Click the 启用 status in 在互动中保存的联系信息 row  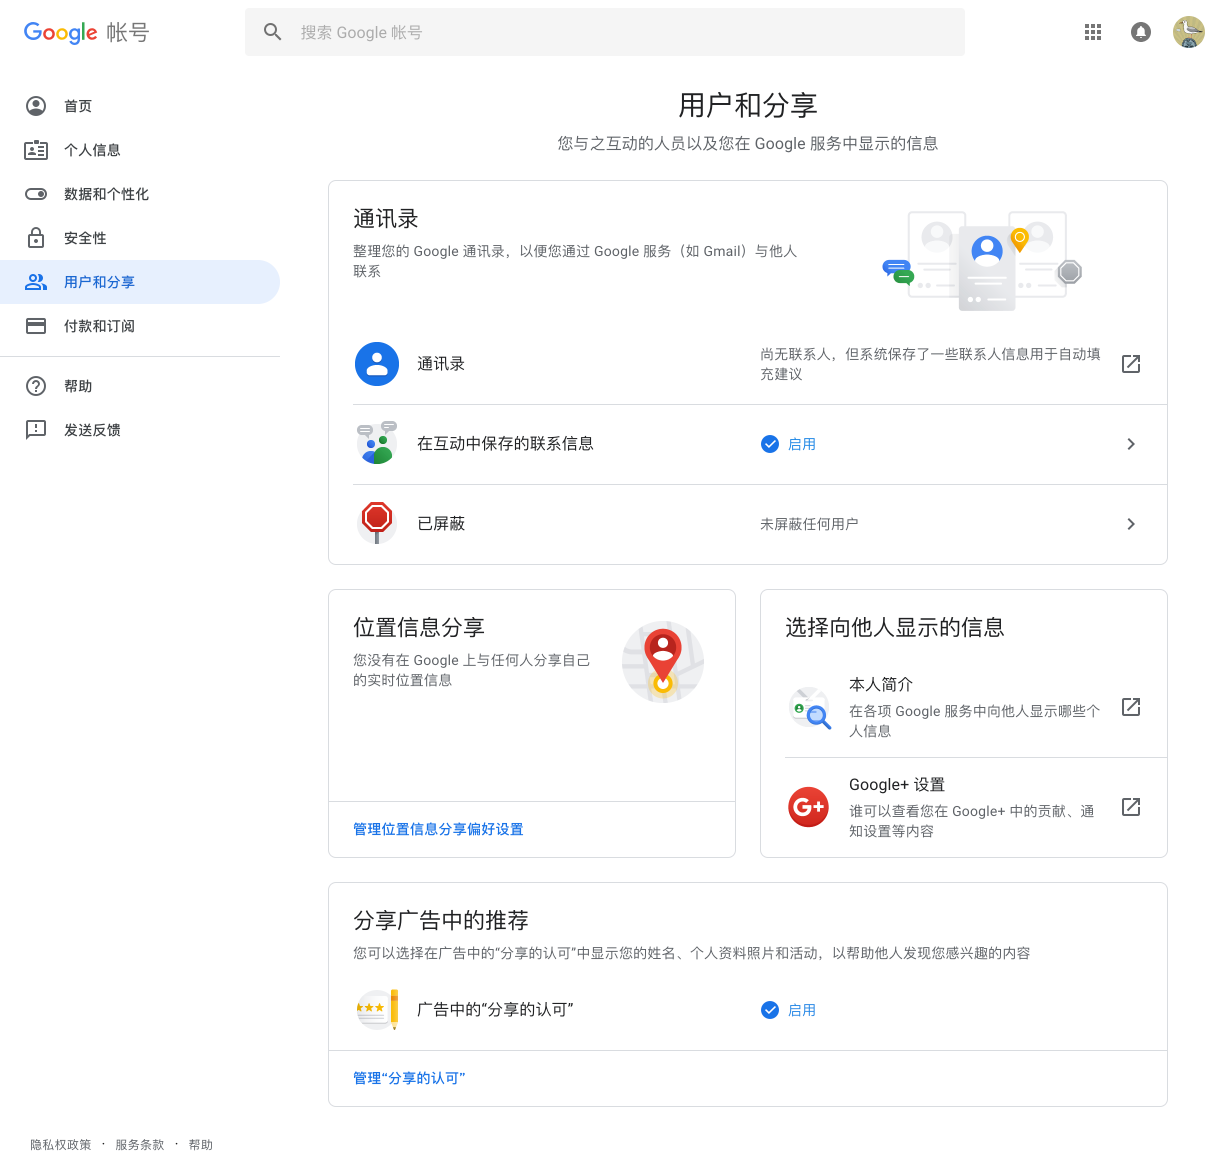(802, 444)
